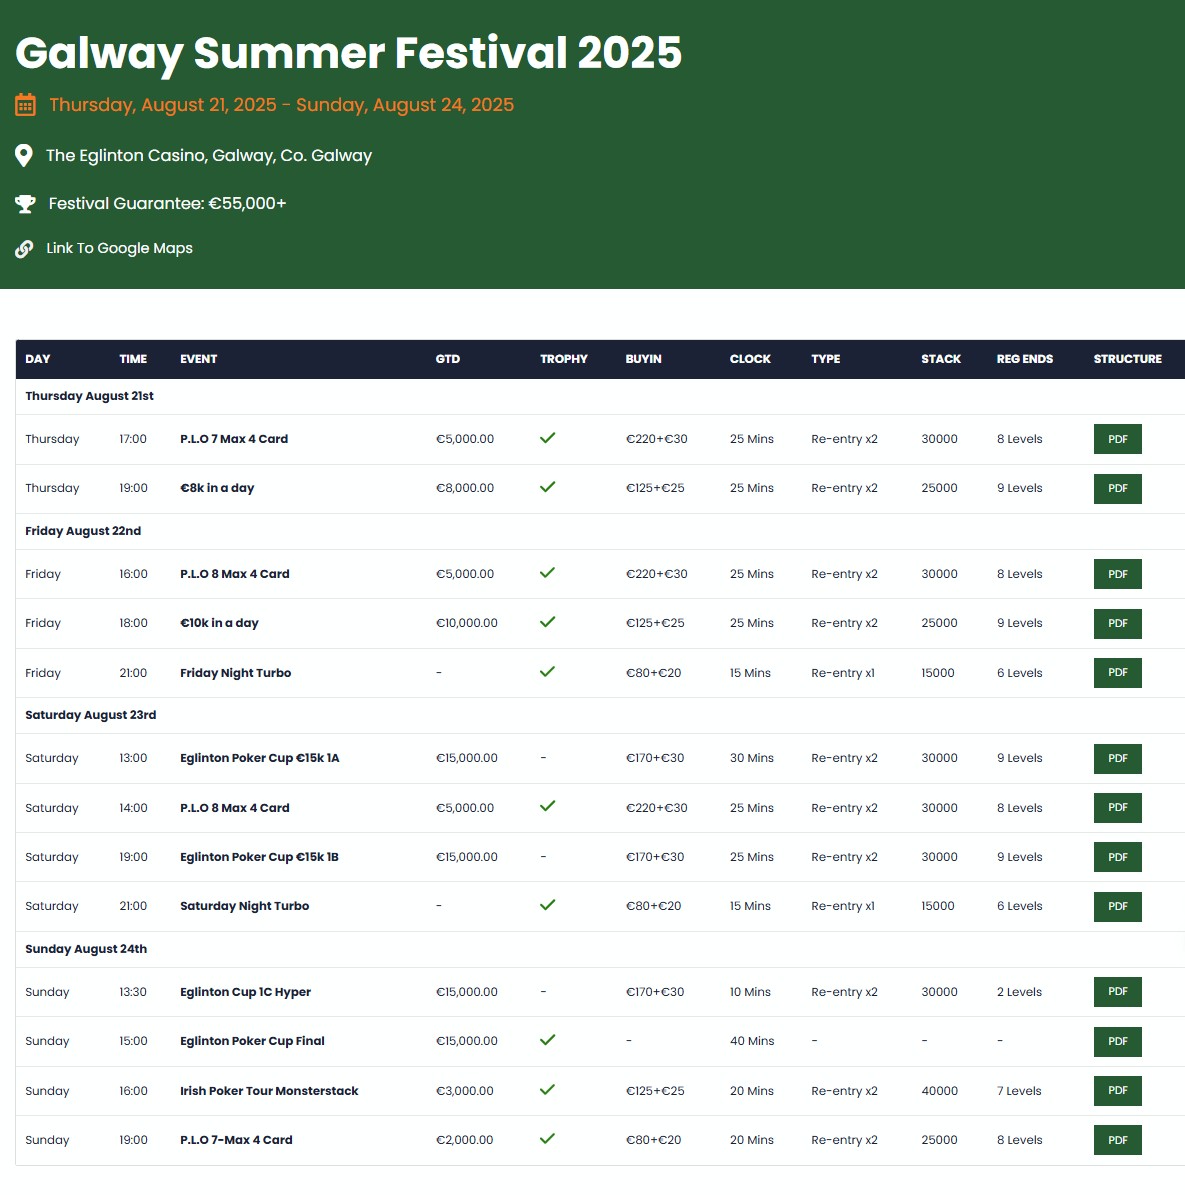
Task: Open PDF structure for Thursday P.L.O 7 Max
Action: coord(1117,439)
